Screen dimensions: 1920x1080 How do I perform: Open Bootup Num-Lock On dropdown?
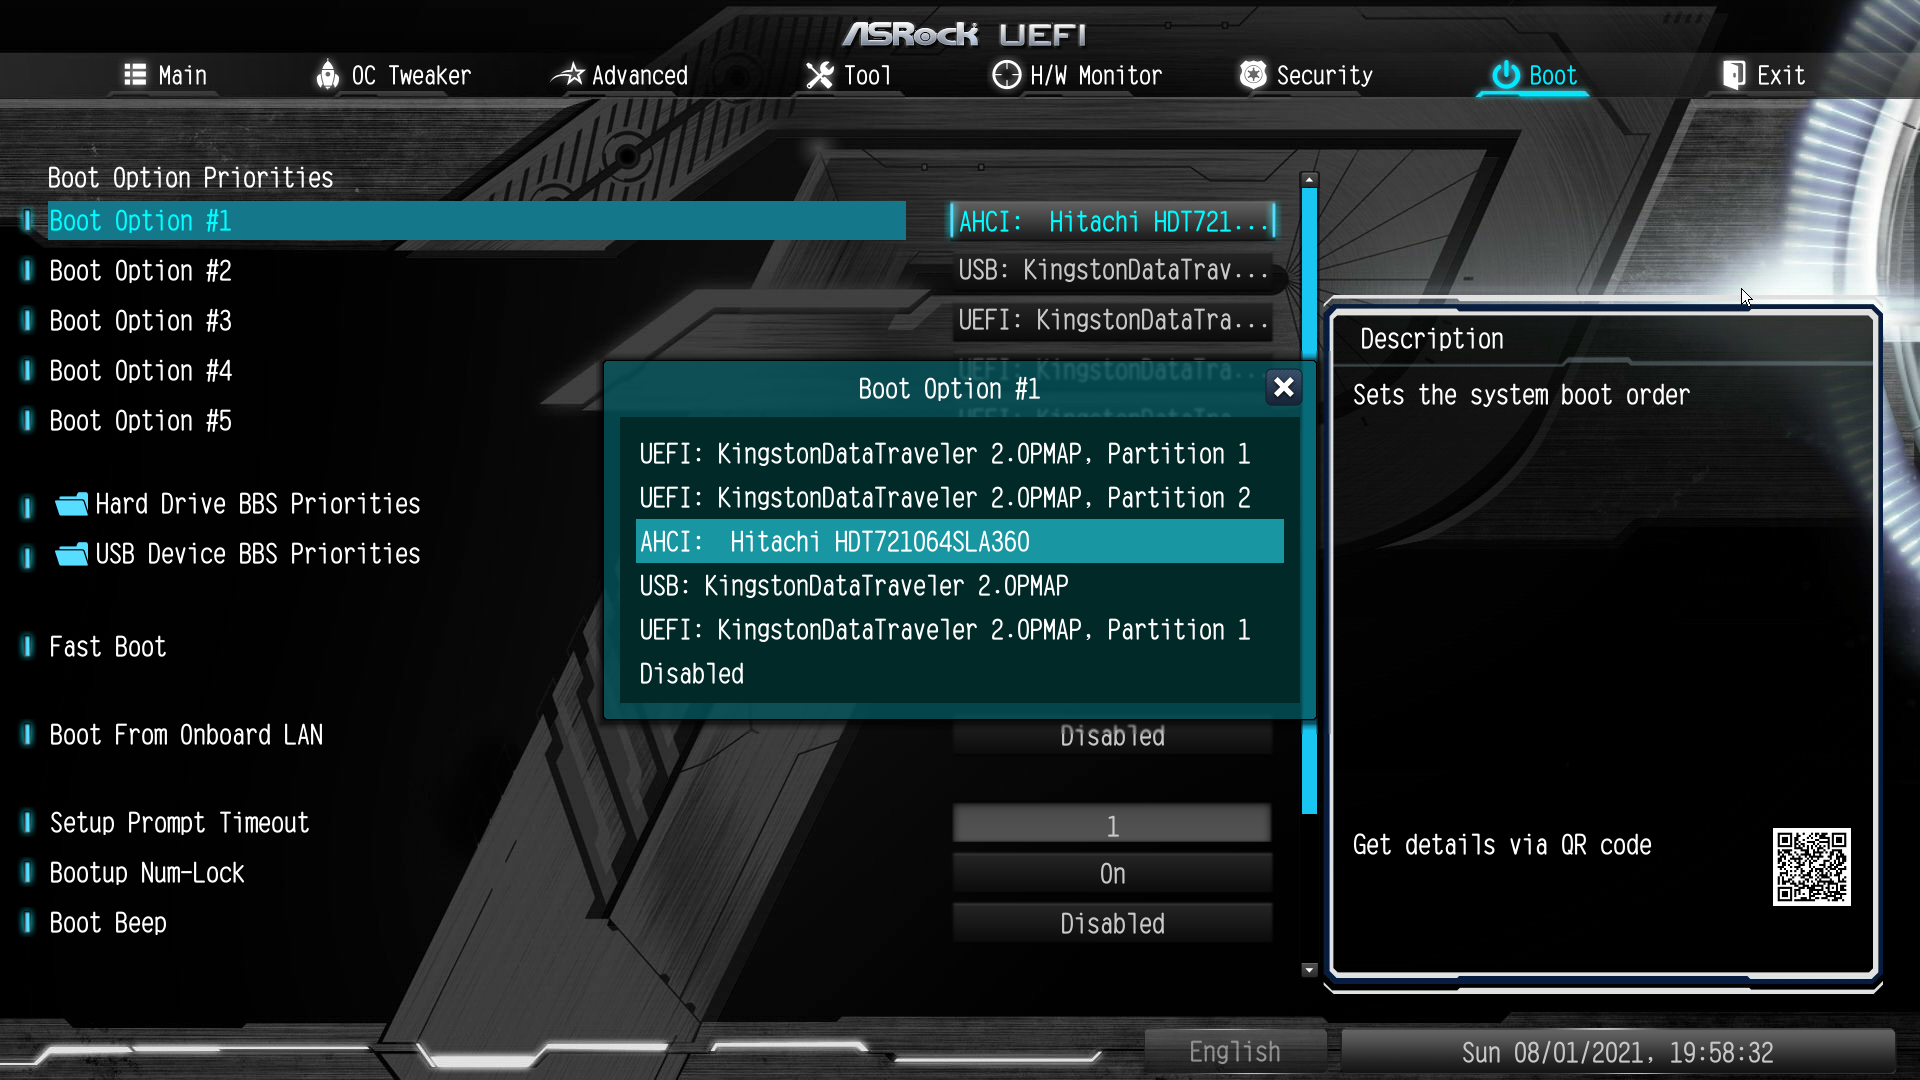[x=1113, y=874]
